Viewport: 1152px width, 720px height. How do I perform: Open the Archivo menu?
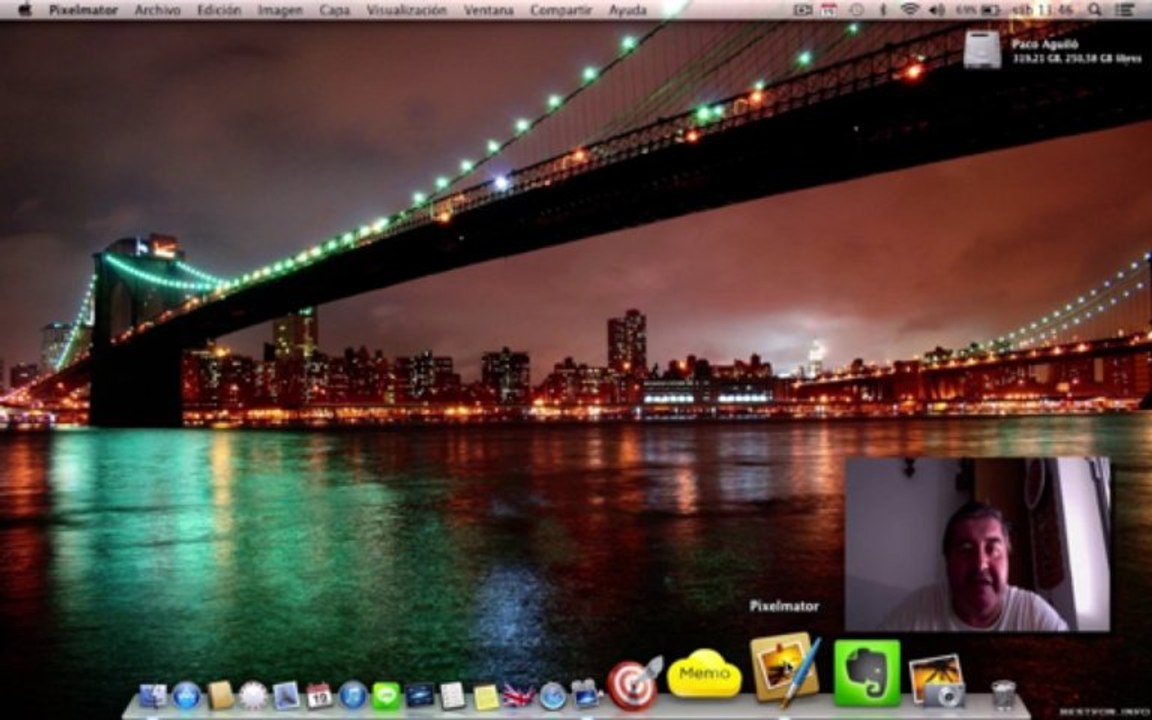tap(157, 10)
